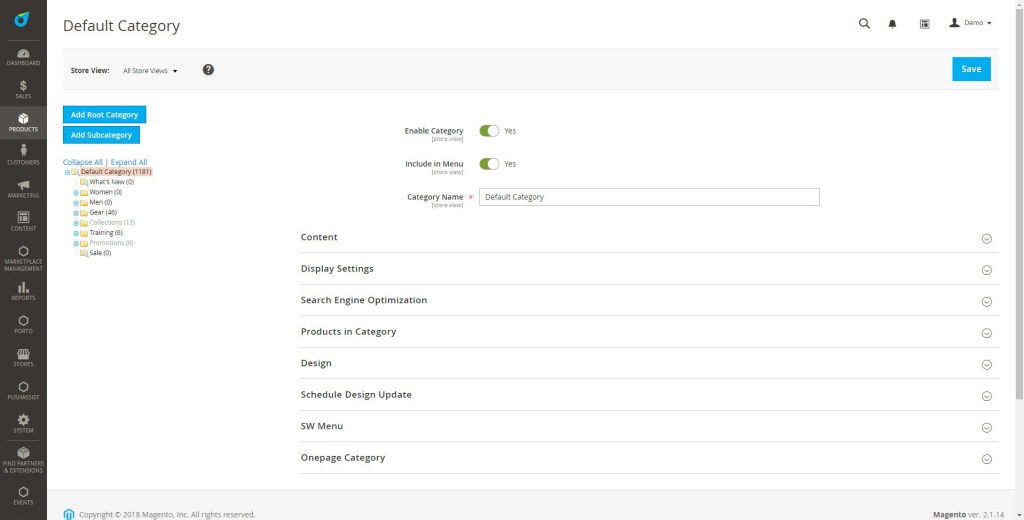Click the search magnifier icon
1024x520 pixels.
864,24
